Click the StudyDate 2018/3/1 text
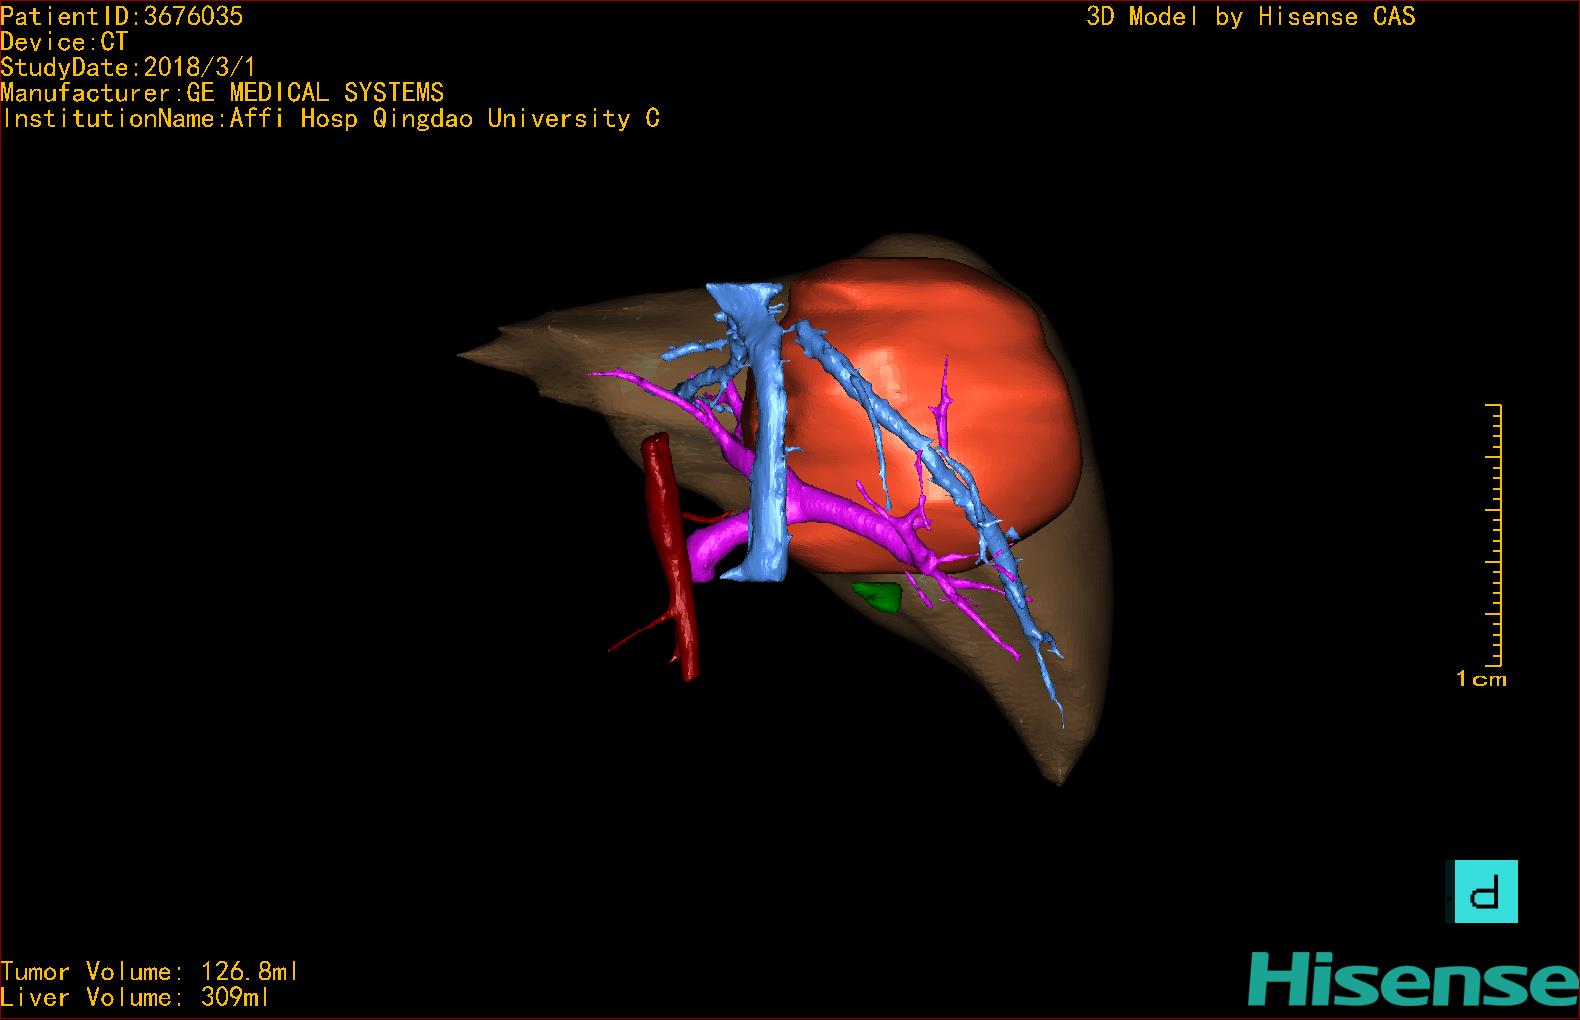Image resolution: width=1580 pixels, height=1020 pixels. [x=128, y=68]
